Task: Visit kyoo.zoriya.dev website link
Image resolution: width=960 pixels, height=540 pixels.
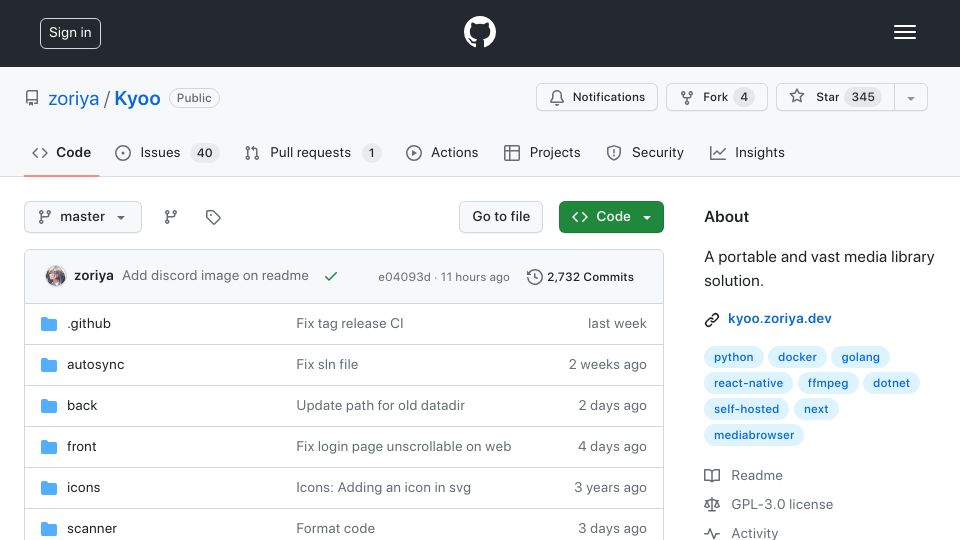Action: pos(779,318)
